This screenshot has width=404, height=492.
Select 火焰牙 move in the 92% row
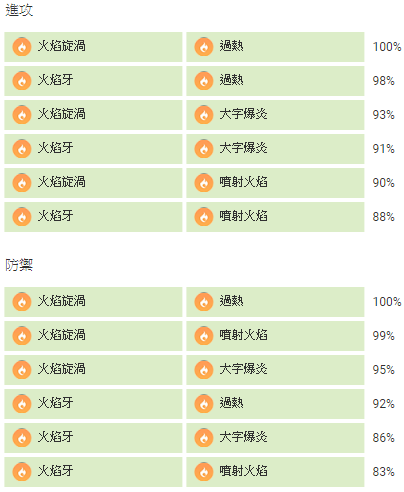[x=93, y=404]
